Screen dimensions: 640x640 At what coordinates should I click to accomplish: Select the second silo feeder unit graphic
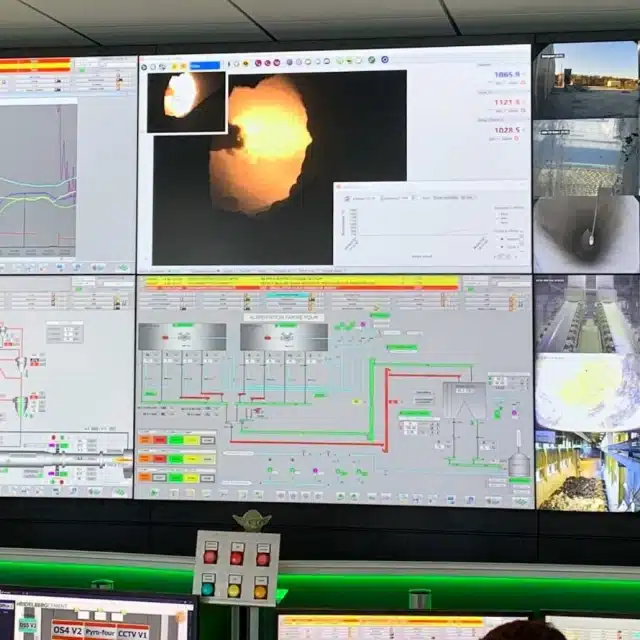pos(284,337)
